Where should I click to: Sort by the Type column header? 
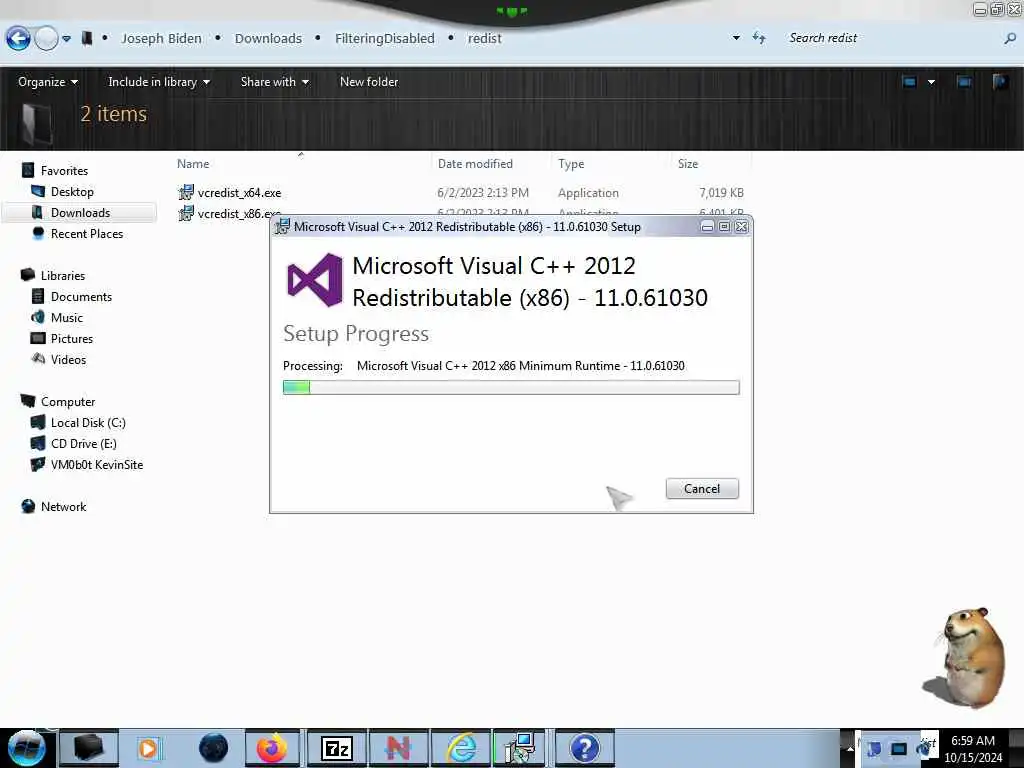571,164
